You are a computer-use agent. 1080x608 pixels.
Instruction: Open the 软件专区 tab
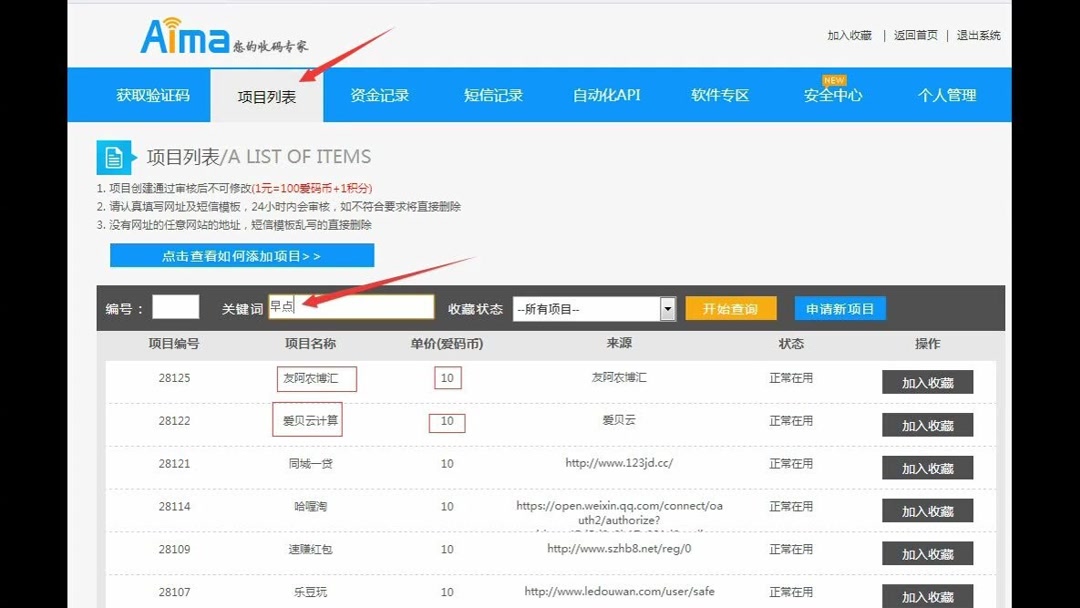719,95
